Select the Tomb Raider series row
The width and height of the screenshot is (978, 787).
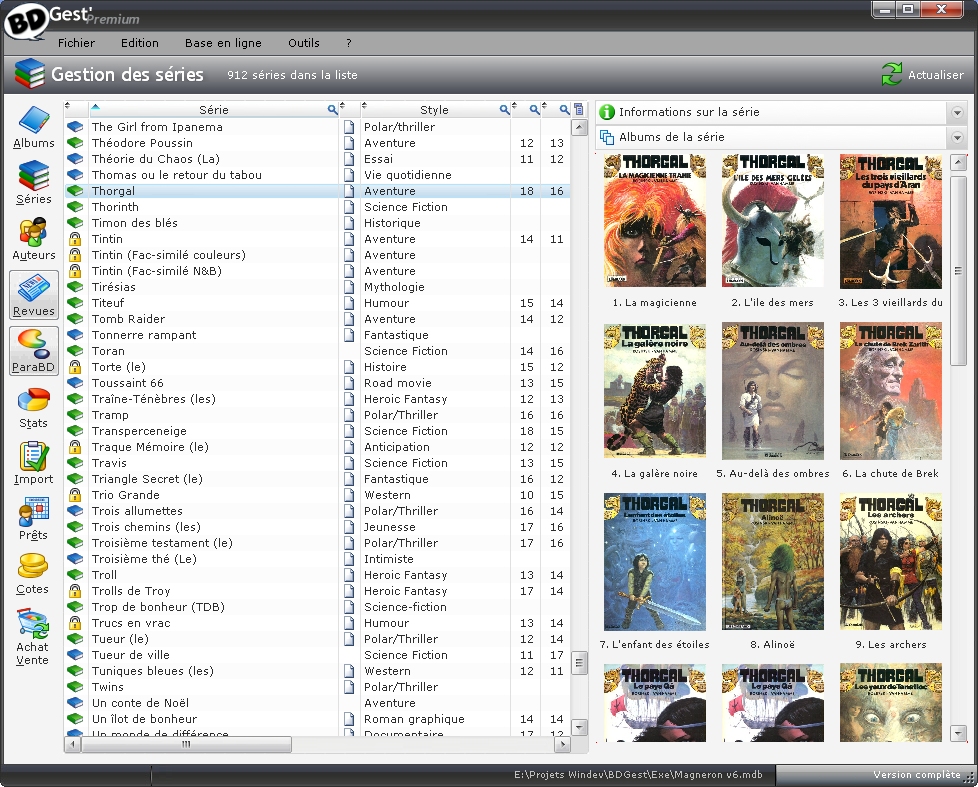[x=317, y=319]
